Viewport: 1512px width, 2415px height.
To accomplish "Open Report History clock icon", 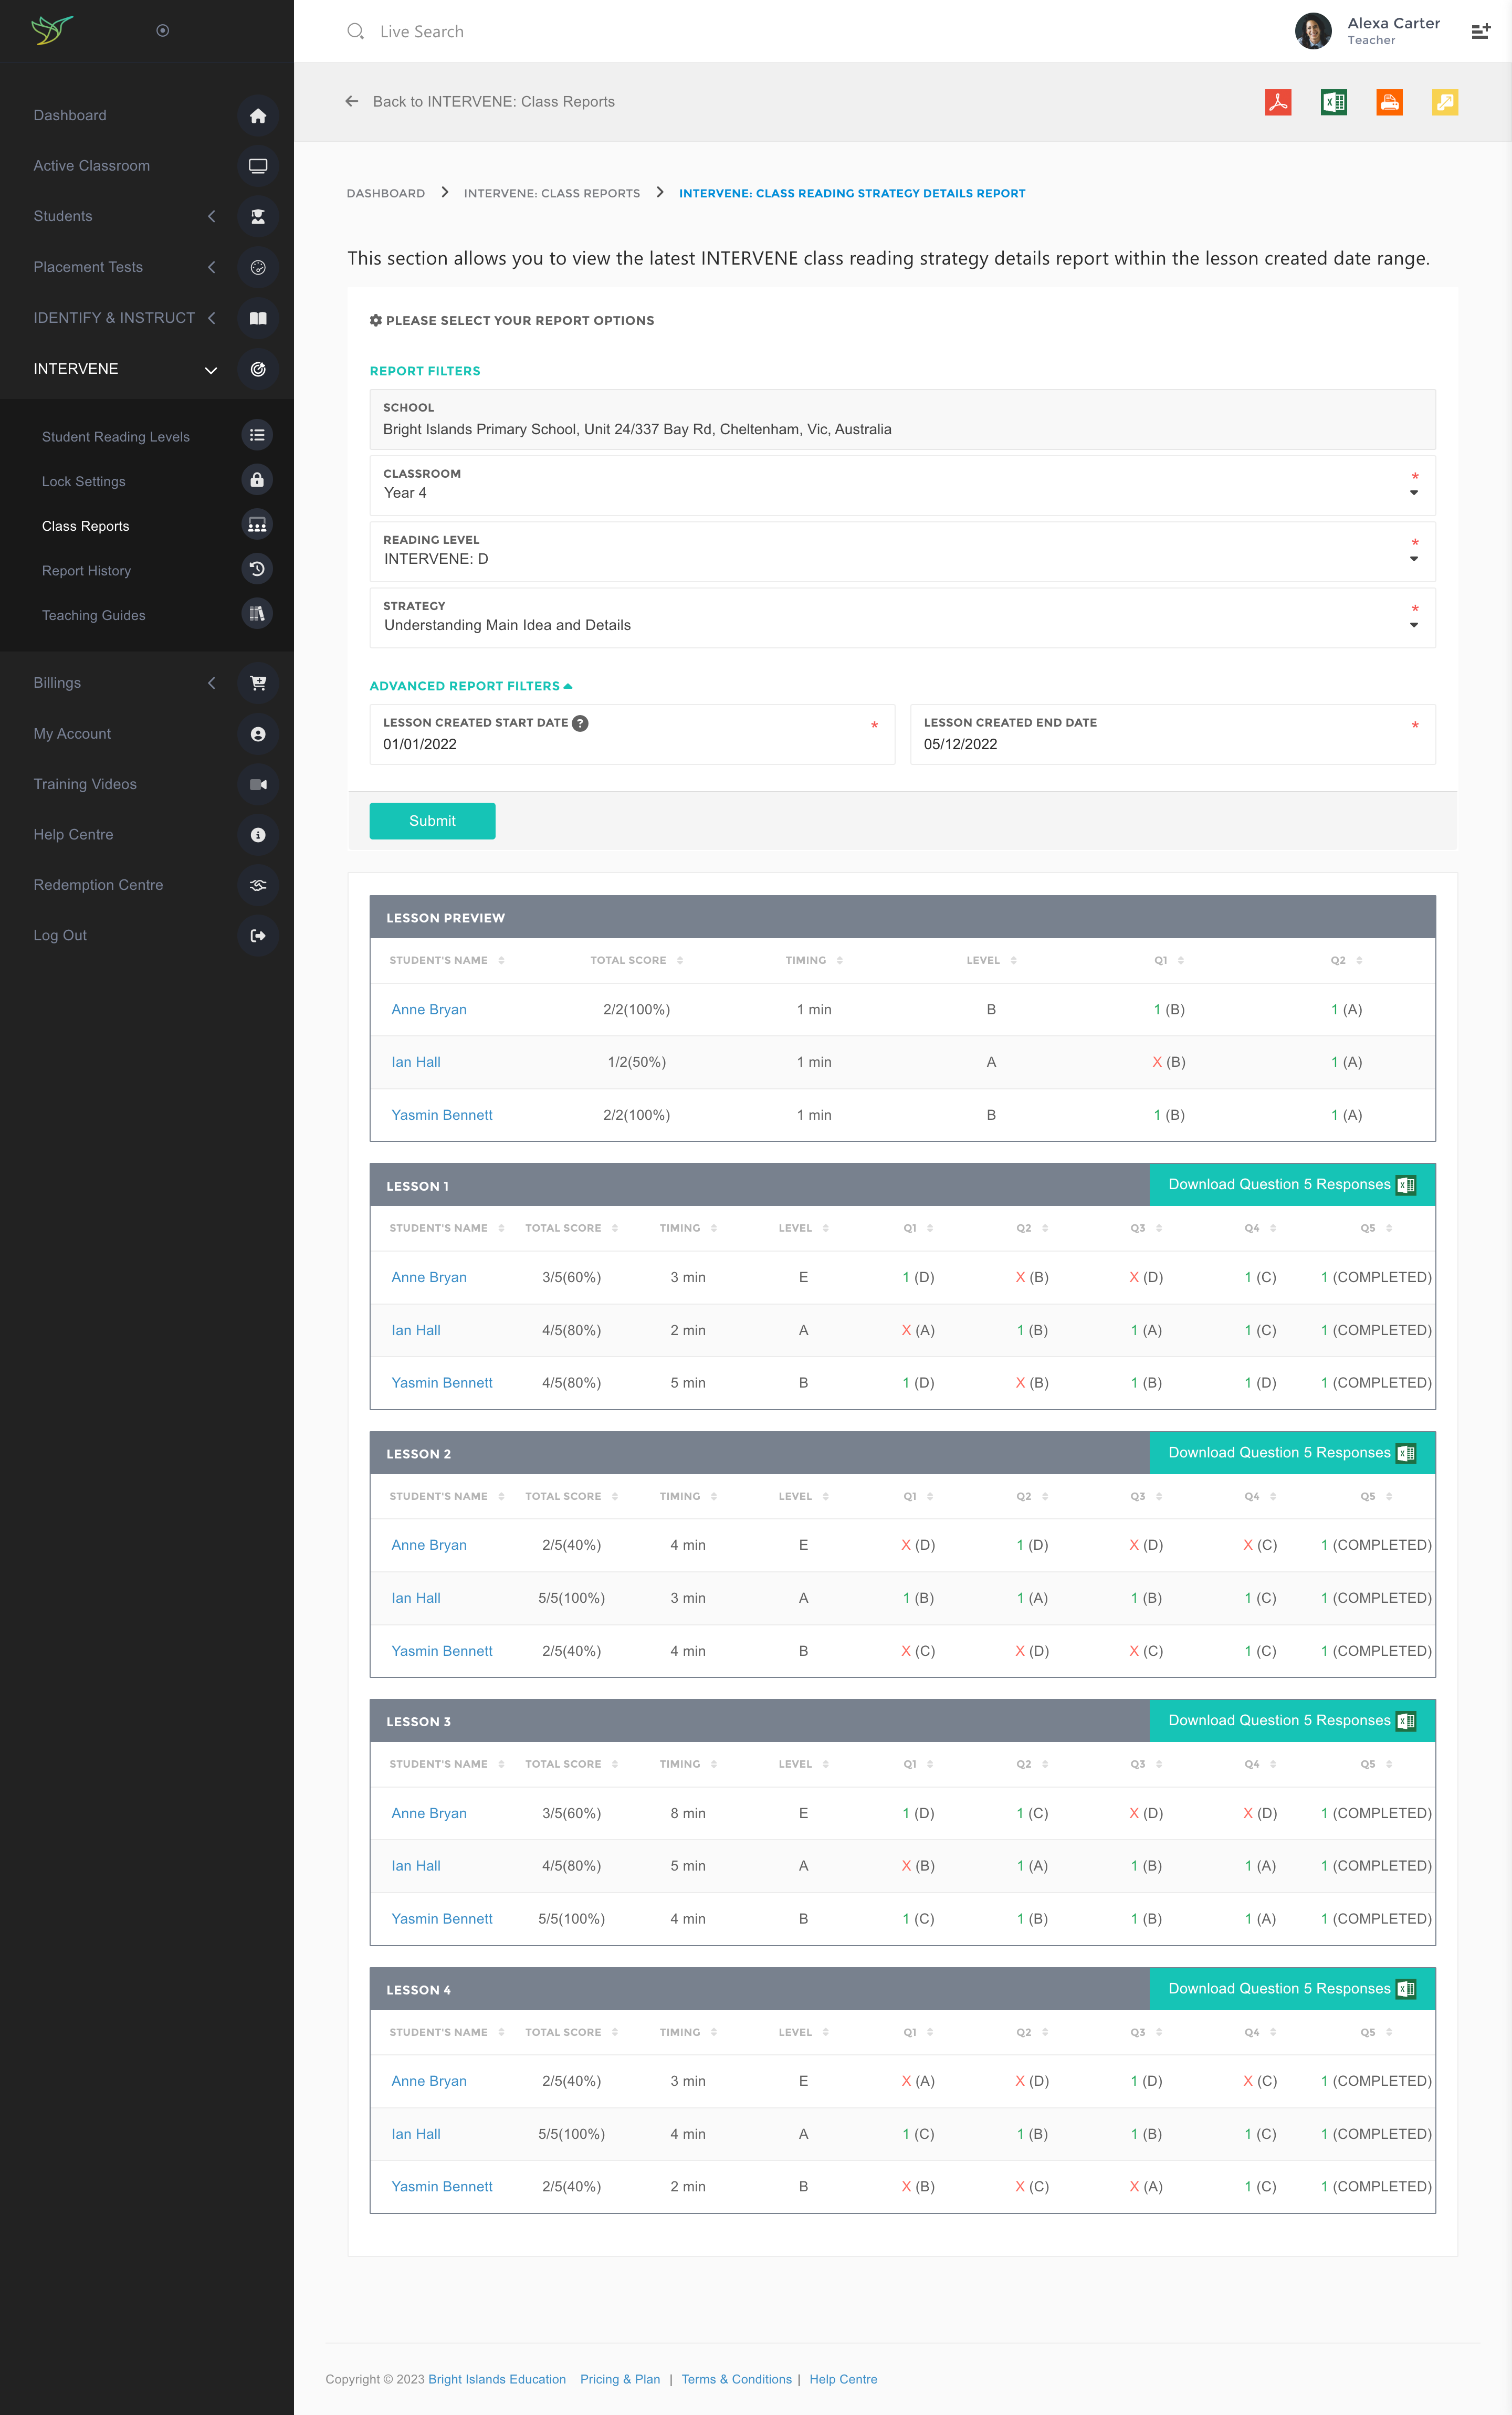I will pos(257,569).
